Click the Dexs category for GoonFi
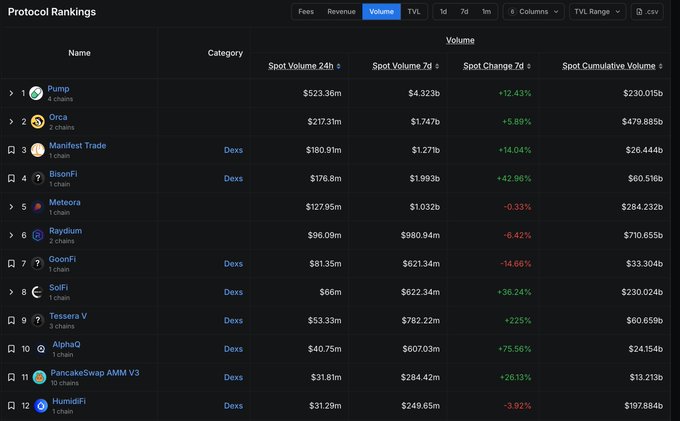 [x=233, y=264]
